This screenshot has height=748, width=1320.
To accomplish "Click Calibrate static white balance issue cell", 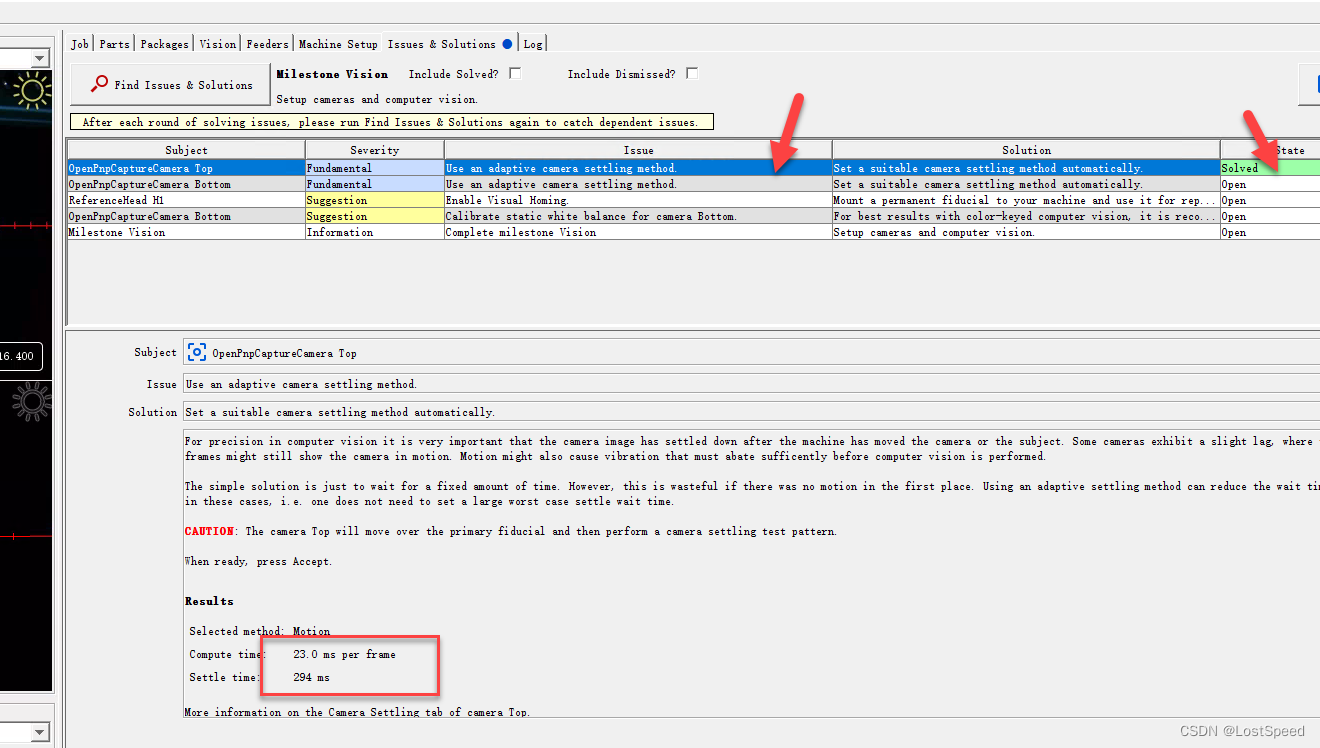I will (638, 216).
